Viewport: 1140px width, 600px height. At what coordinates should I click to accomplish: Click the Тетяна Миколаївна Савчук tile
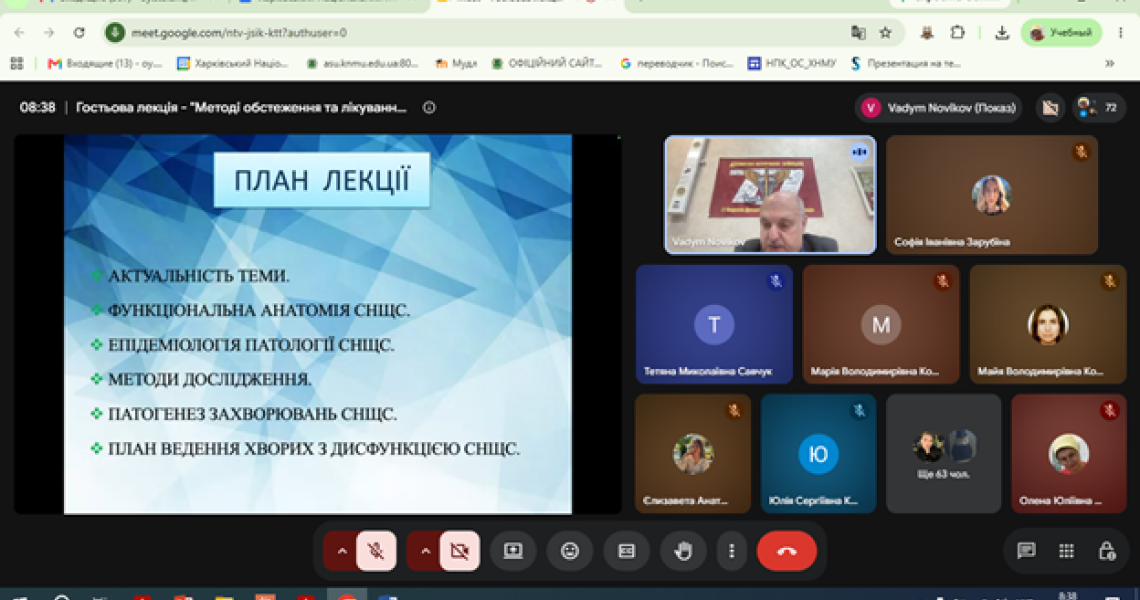pos(714,324)
